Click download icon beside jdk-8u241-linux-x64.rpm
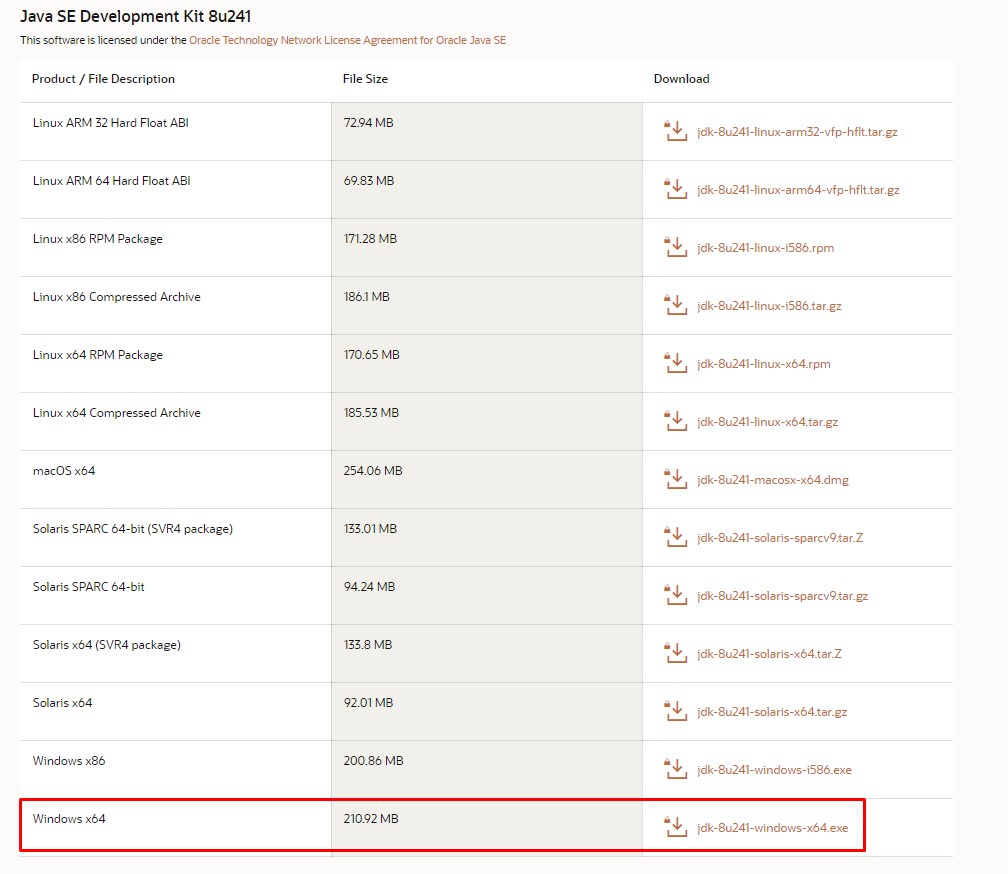Viewport: 1008px width, 874px height. pyautogui.click(x=676, y=363)
